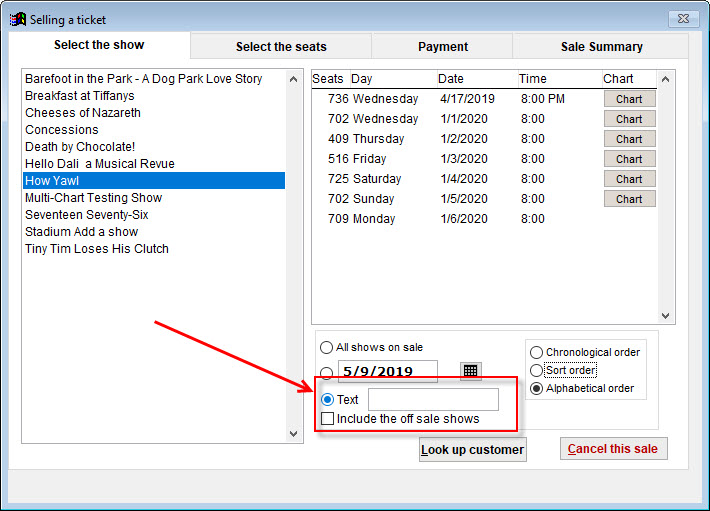Select the All shows on sale option
Viewport: 710px width, 511px height.
(x=326, y=348)
